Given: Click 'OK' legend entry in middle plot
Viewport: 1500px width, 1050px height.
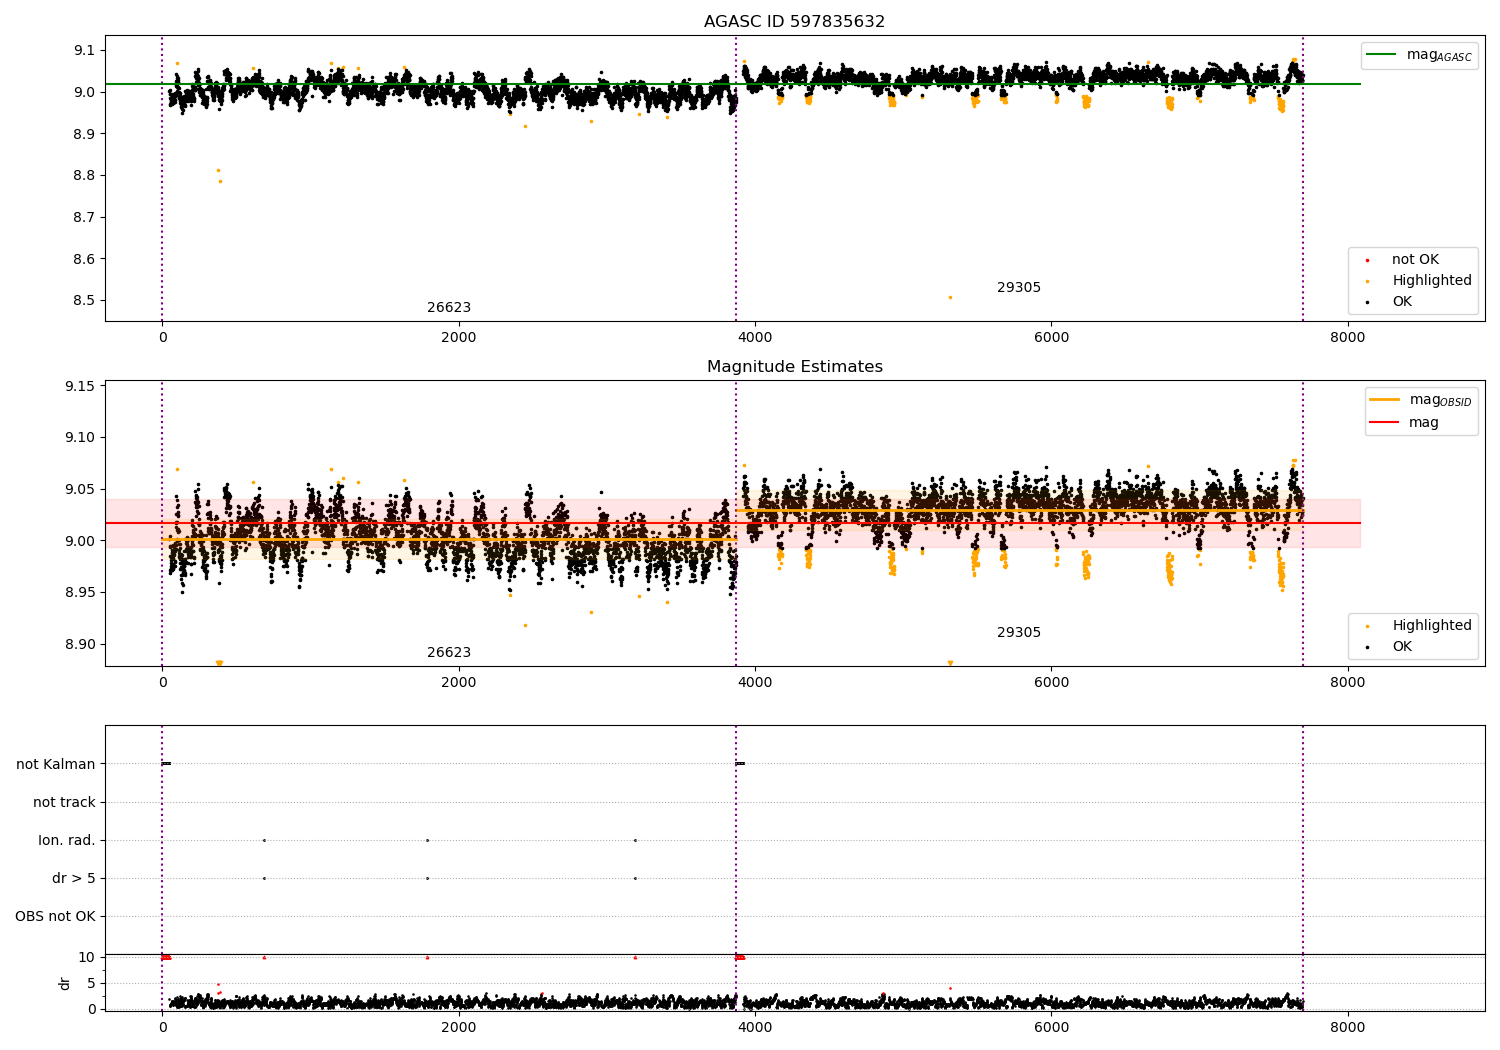Looking at the screenshot, I should [x=1390, y=647].
